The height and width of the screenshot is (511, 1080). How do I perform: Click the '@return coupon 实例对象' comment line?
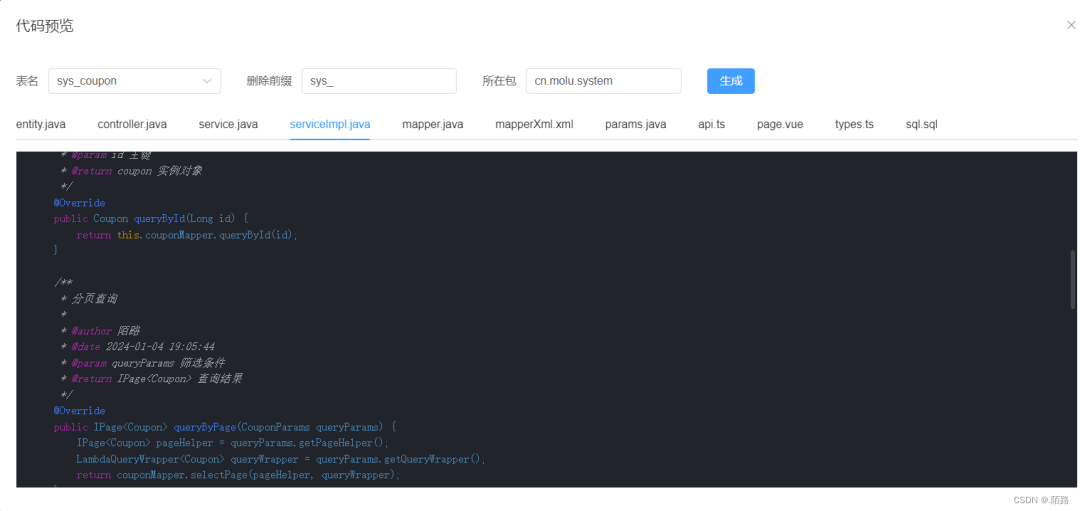click(131, 171)
